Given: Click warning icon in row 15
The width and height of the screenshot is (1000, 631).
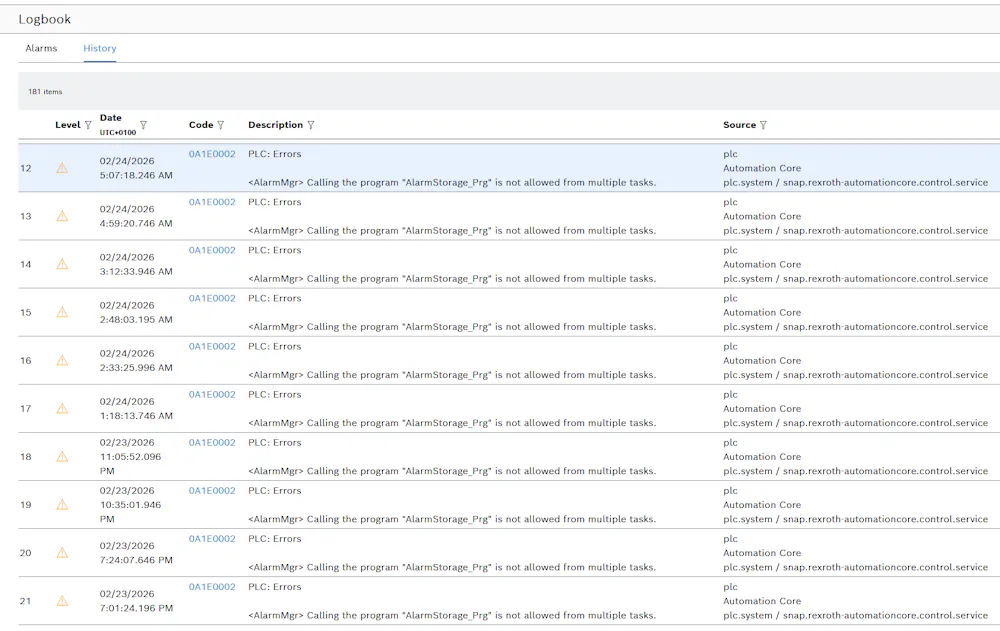Looking at the screenshot, I should tap(62, 313).
